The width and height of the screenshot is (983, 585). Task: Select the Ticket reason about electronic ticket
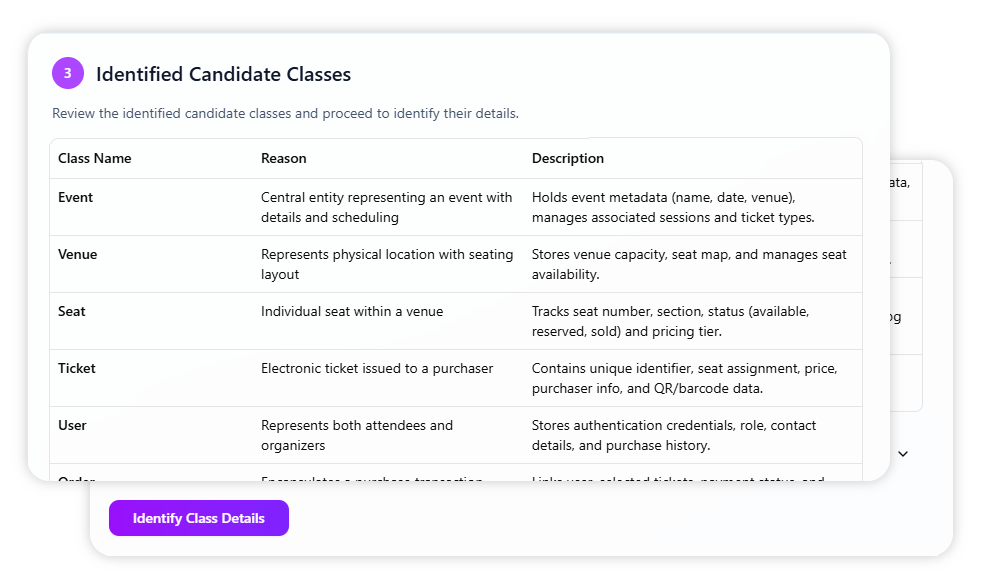tap(377, 368)
